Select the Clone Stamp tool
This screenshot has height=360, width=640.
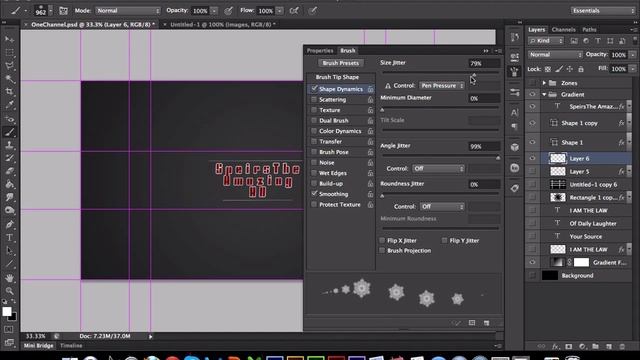[9, 145]
